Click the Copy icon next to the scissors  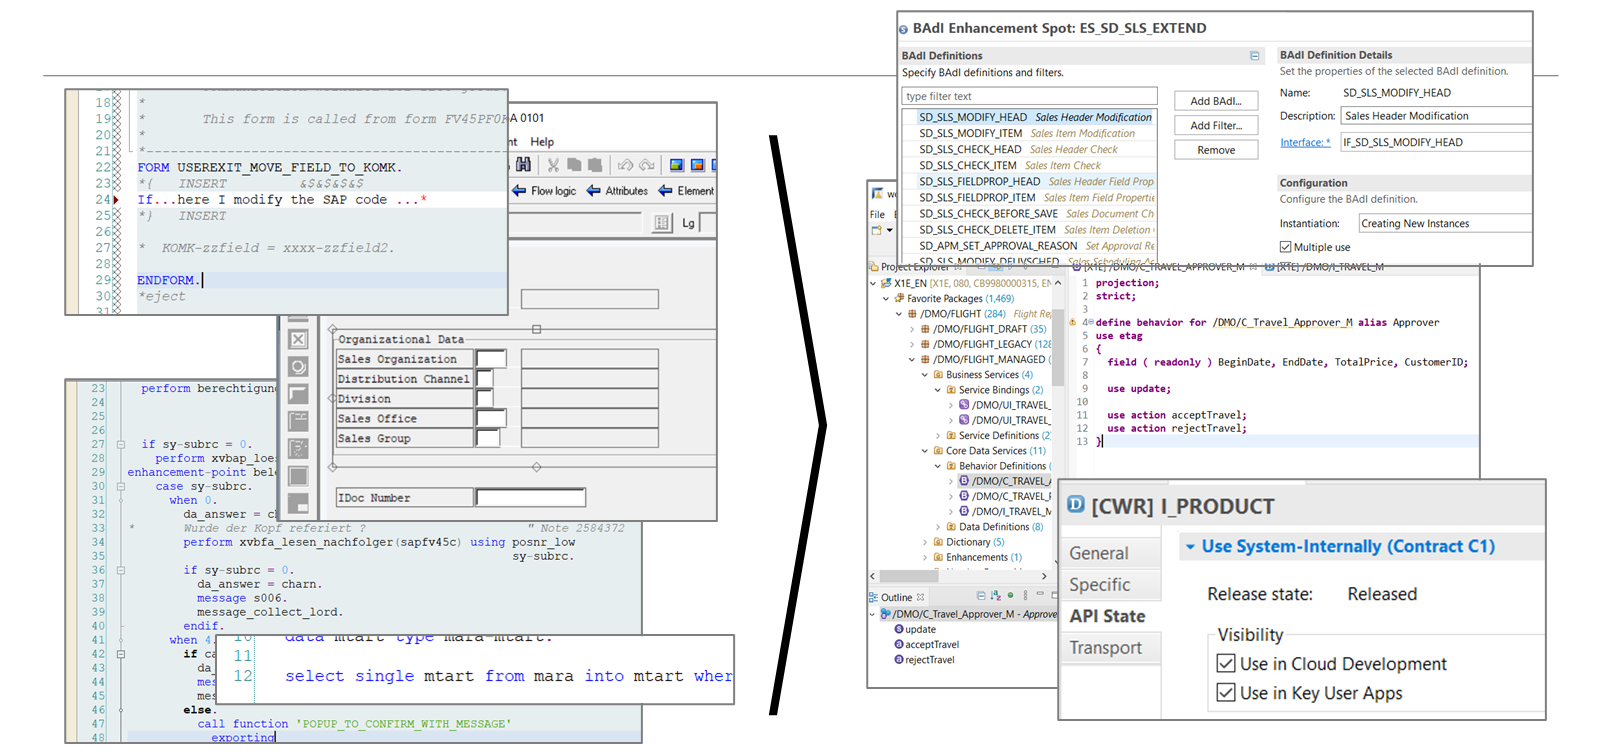click(574, 164)
